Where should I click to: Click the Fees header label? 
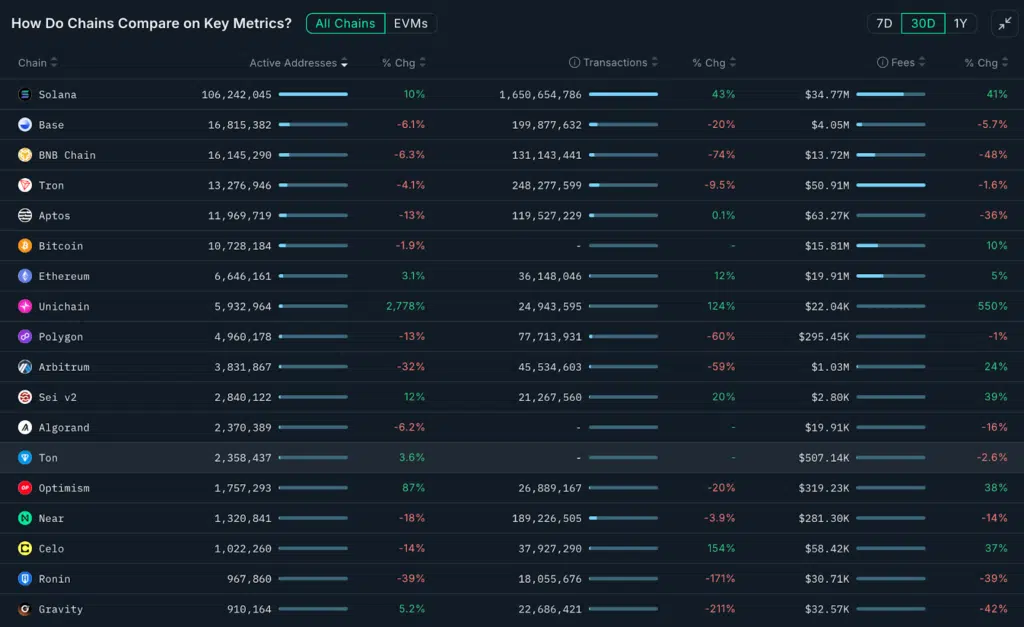pyautogui.click(x=903, y=63)
